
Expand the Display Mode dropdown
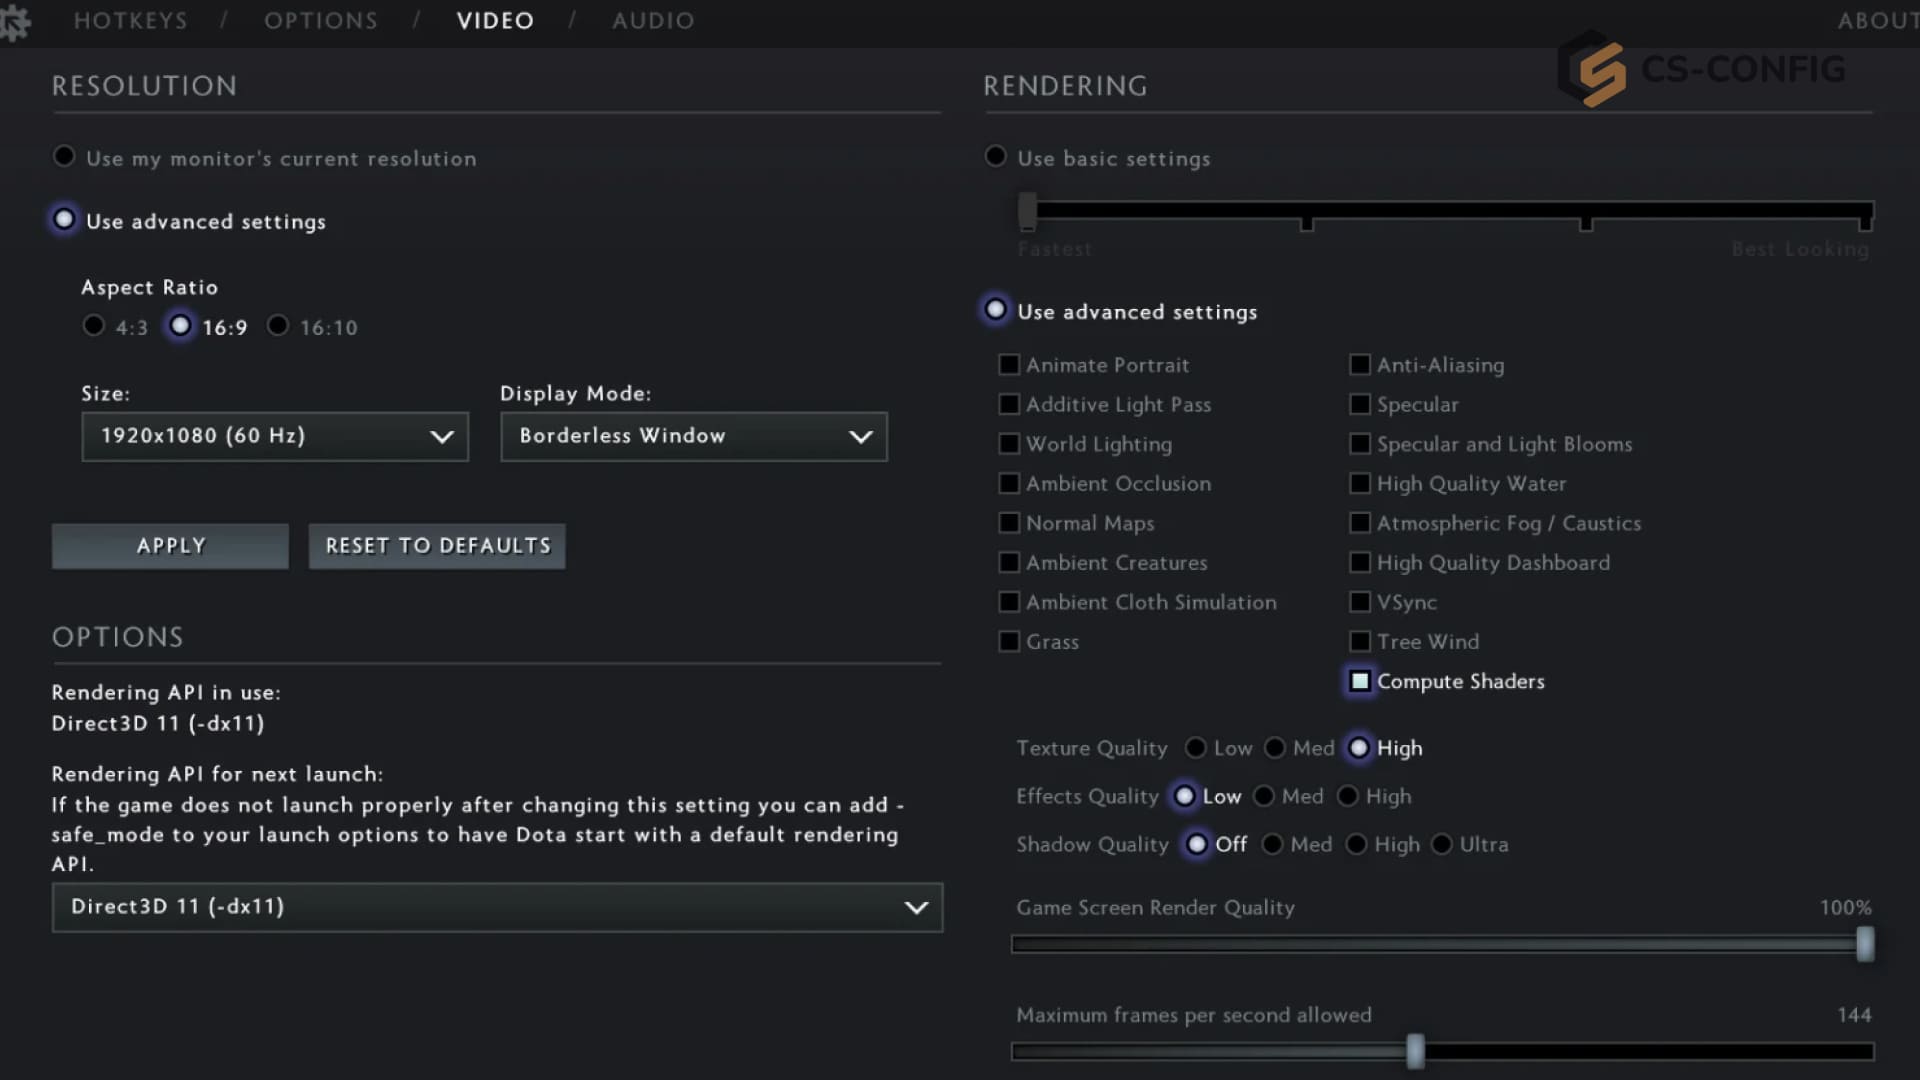(693, 437)
